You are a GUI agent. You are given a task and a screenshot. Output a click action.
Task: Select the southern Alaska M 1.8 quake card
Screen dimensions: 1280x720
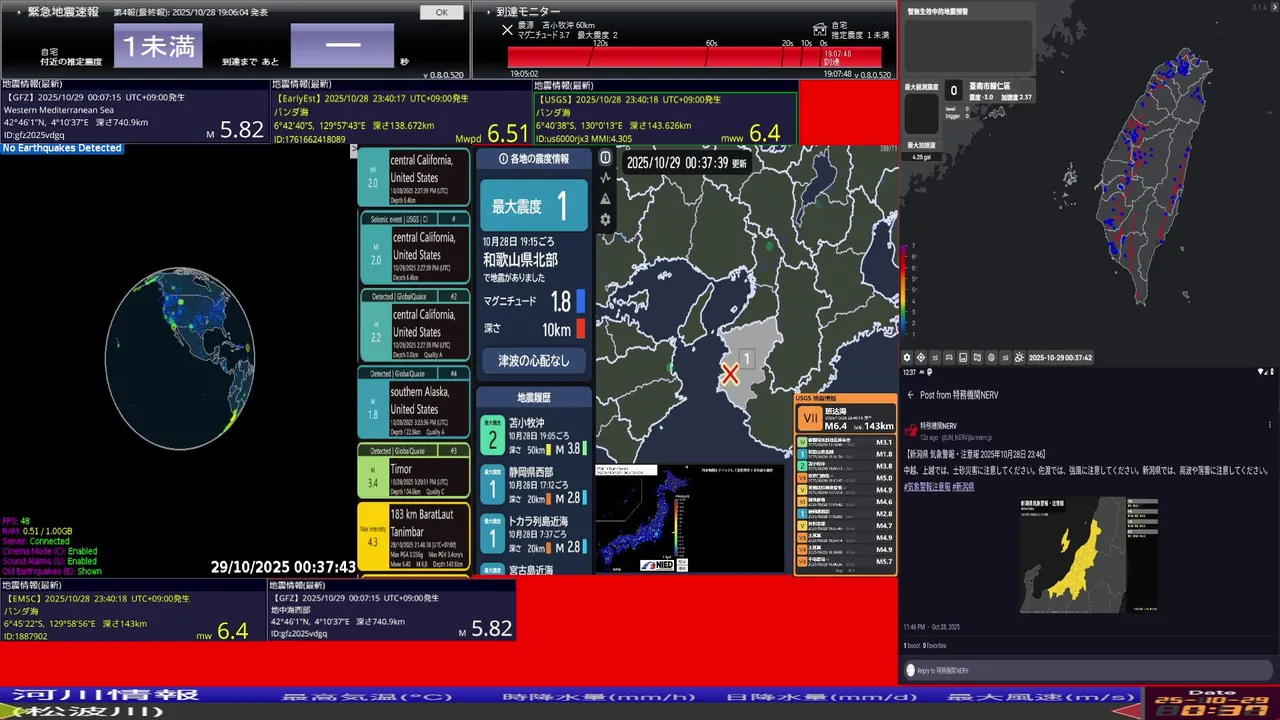pyautogui.click(x=413, y=401)
